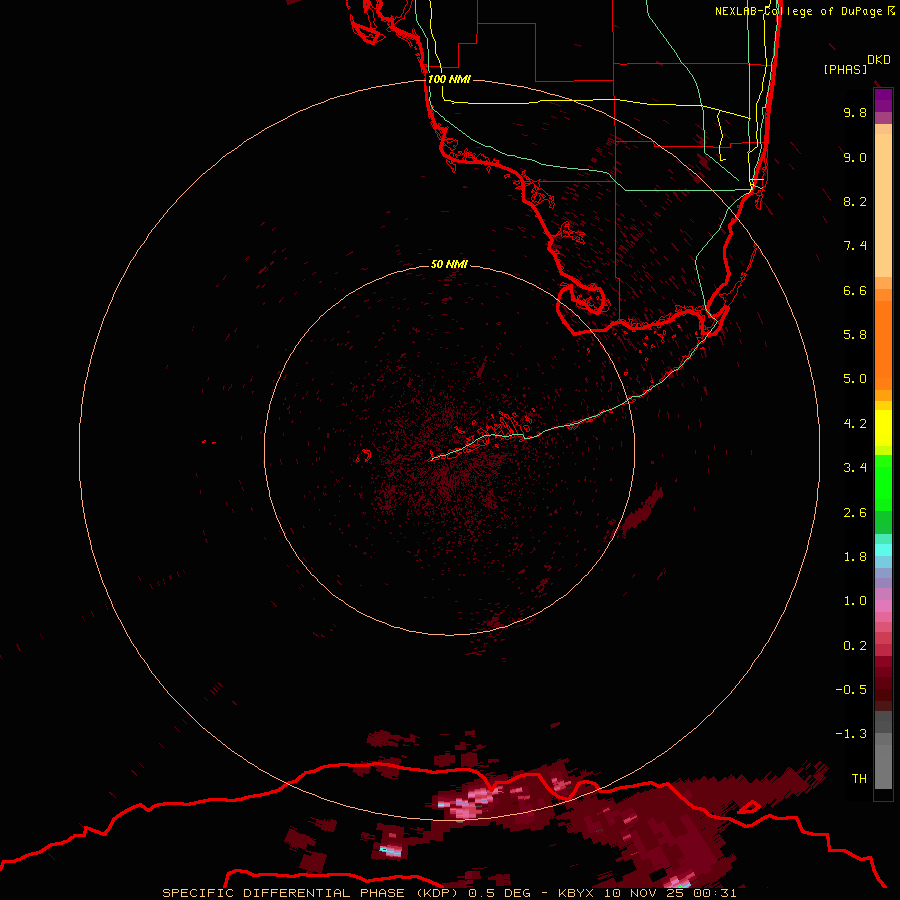Click the 4.2 value on the color scale
Viewport: 900px width, 900px height.
point(855,424)
